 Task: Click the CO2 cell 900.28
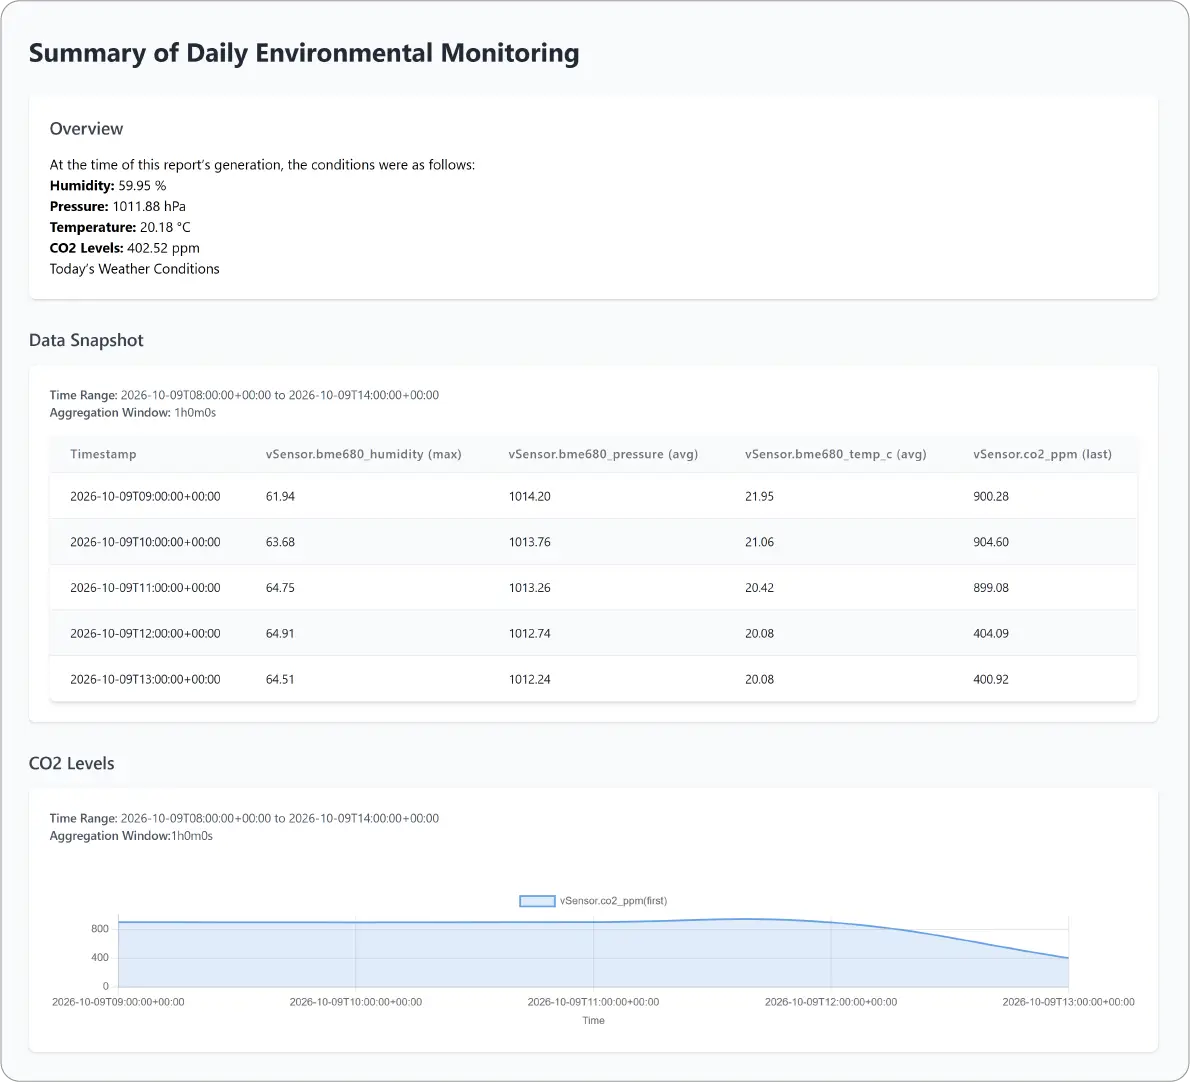click(991, 497)
